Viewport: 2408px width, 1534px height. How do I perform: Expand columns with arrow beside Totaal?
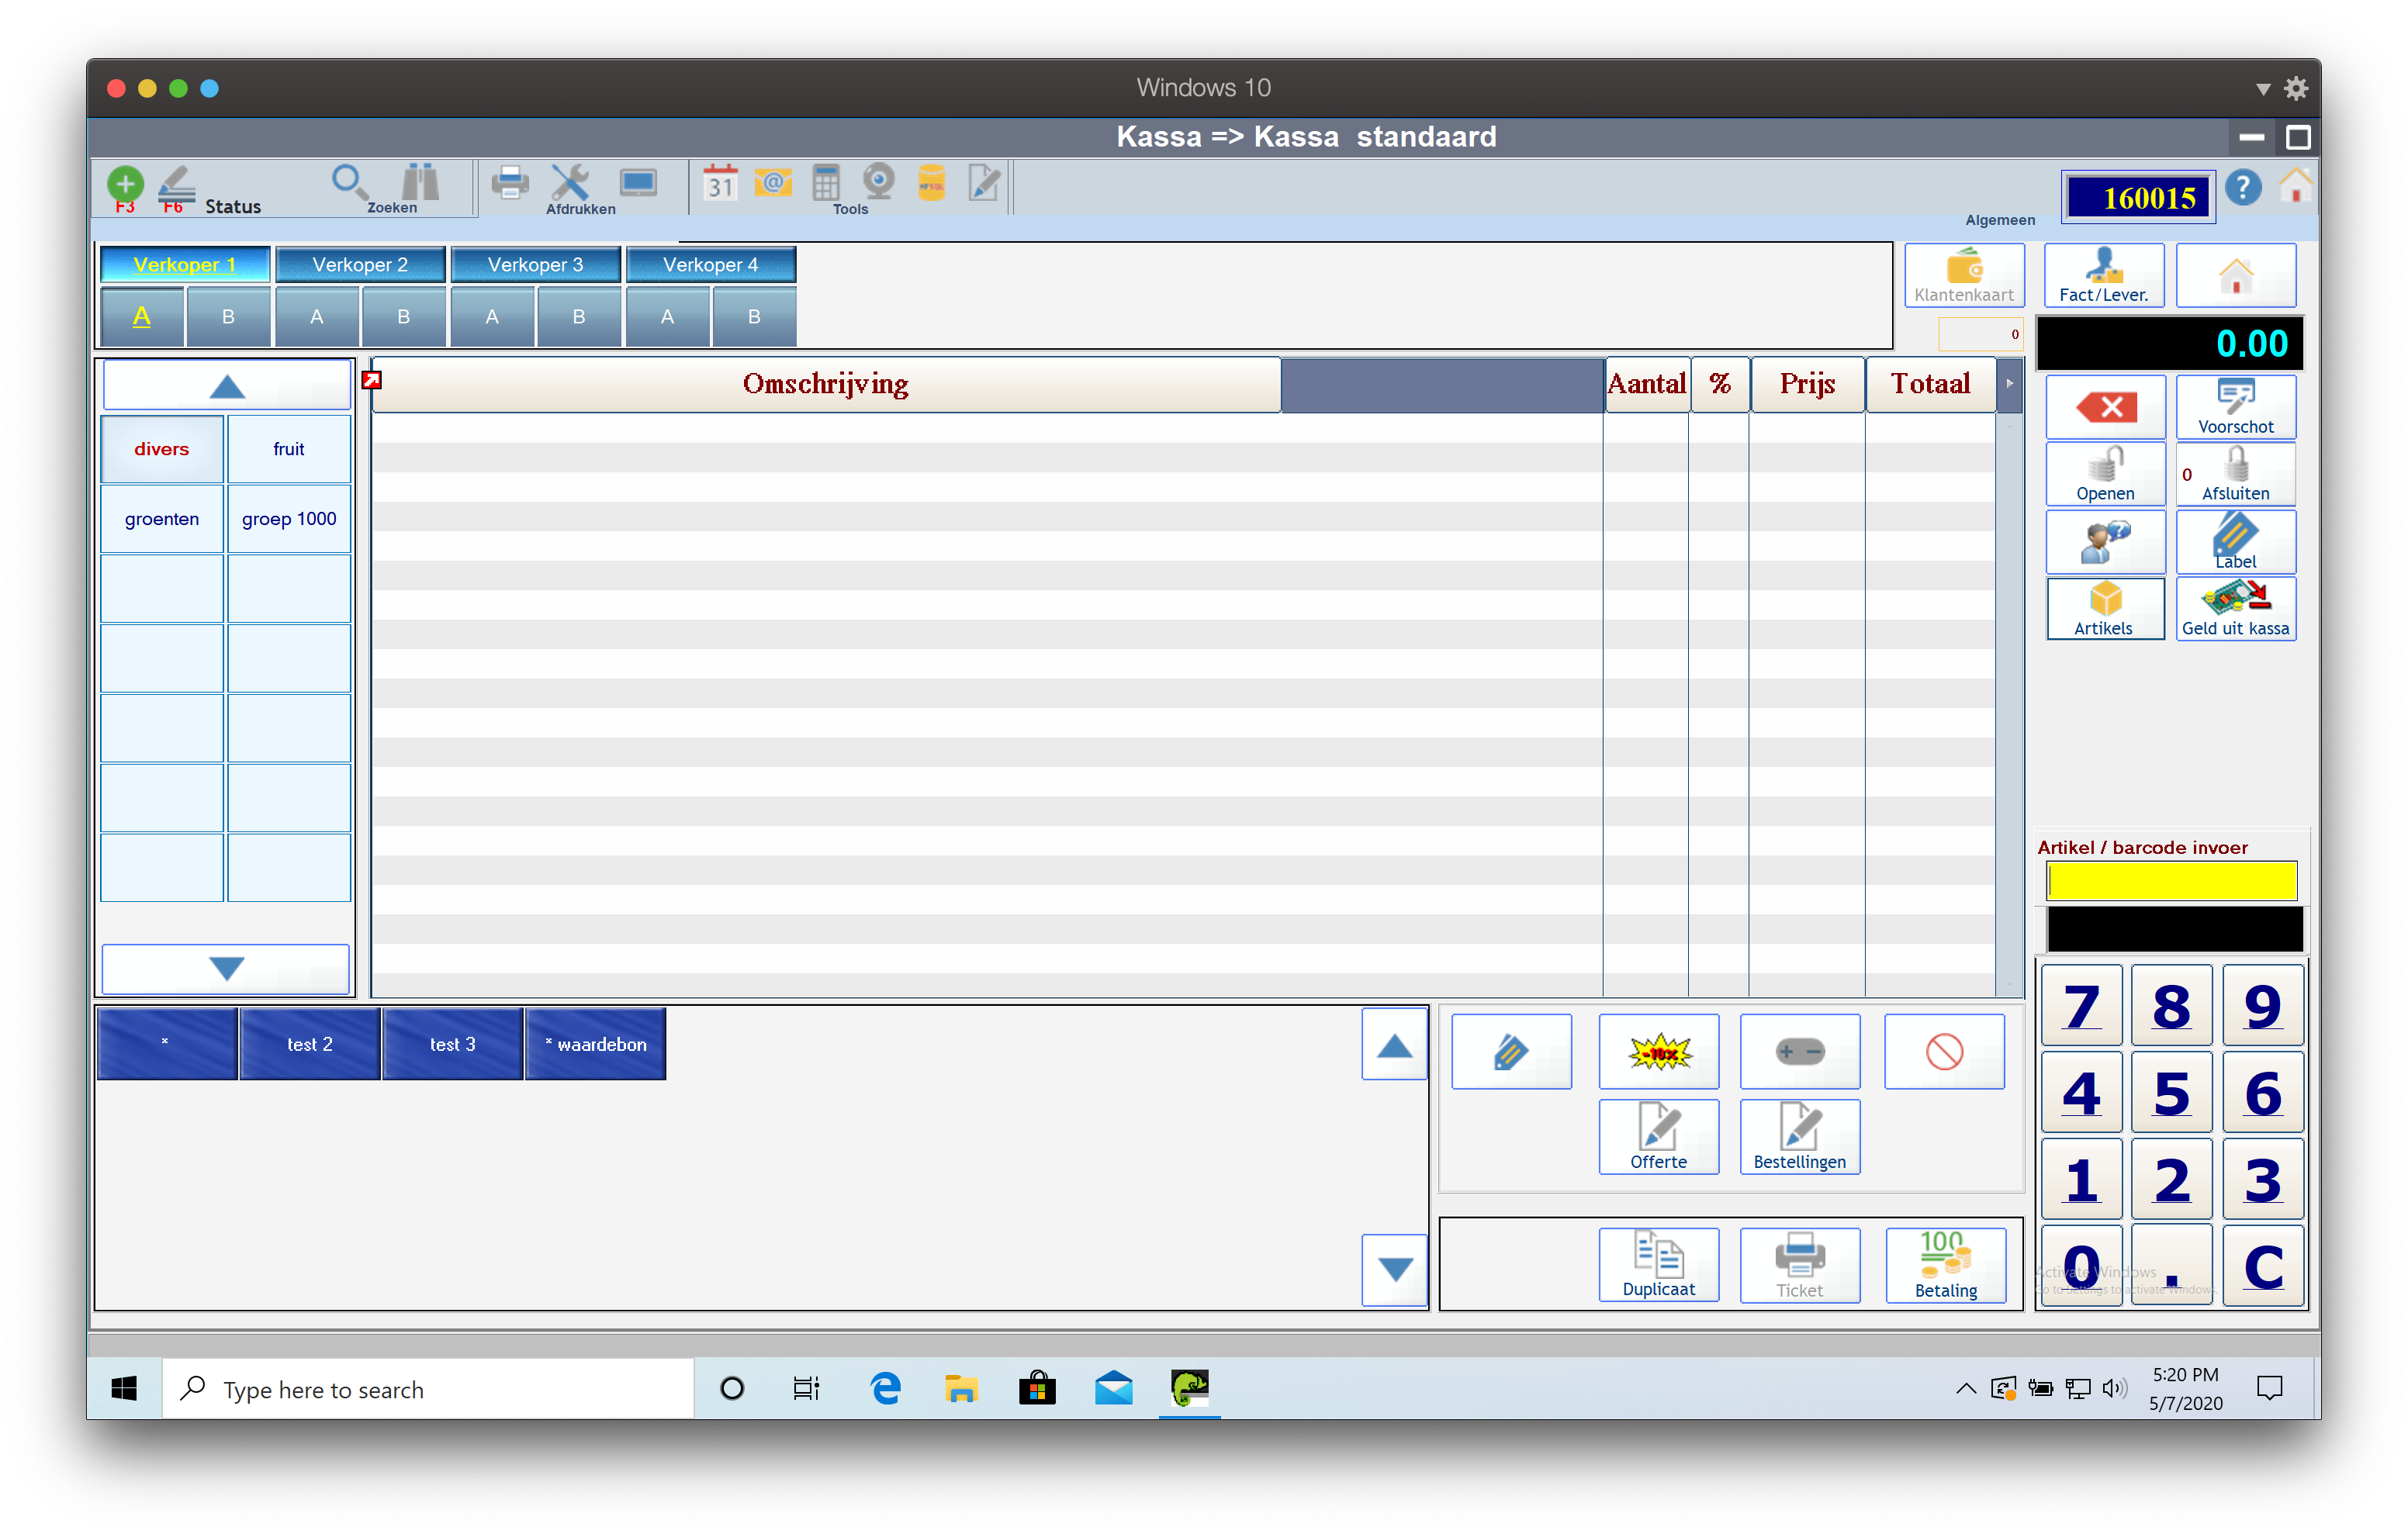(x=2009, y=384)
